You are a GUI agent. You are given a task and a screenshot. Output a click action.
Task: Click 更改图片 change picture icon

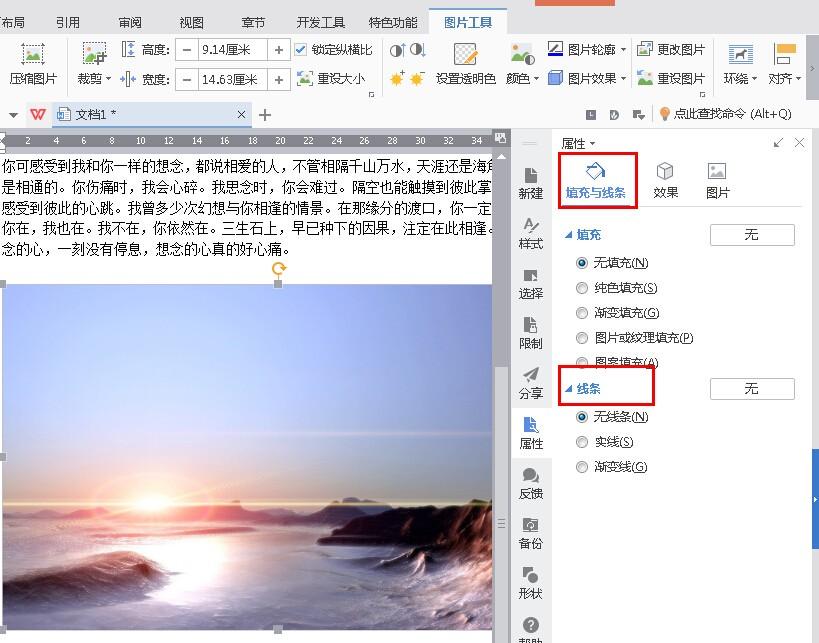tap(645, 50)
